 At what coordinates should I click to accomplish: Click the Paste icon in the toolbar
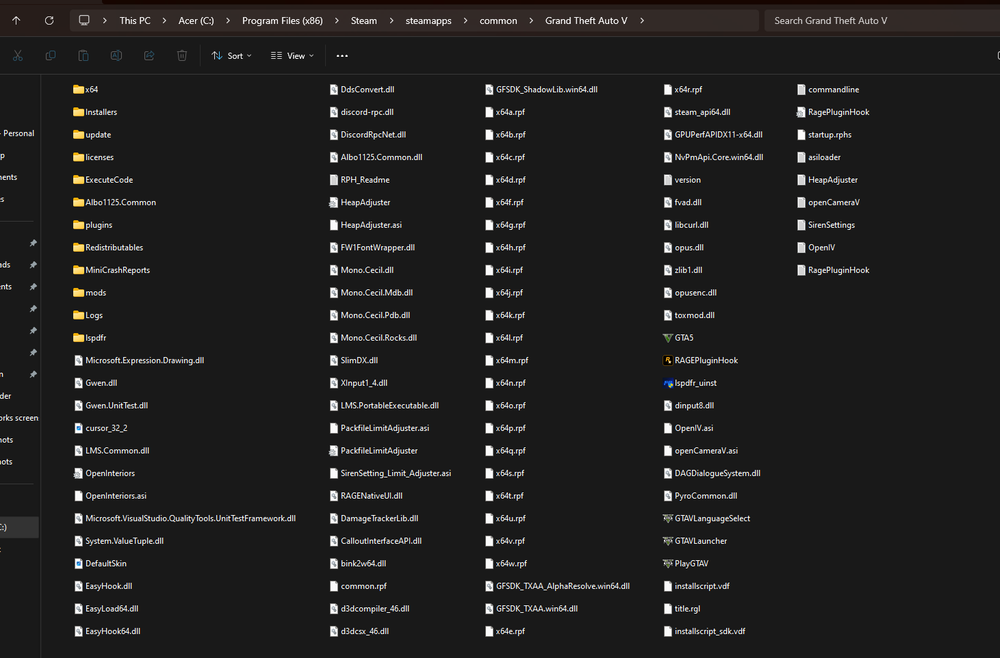point(83,56)
